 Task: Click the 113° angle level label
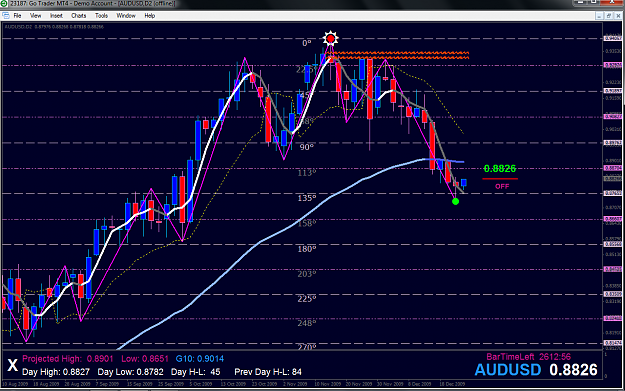point(307,173)
